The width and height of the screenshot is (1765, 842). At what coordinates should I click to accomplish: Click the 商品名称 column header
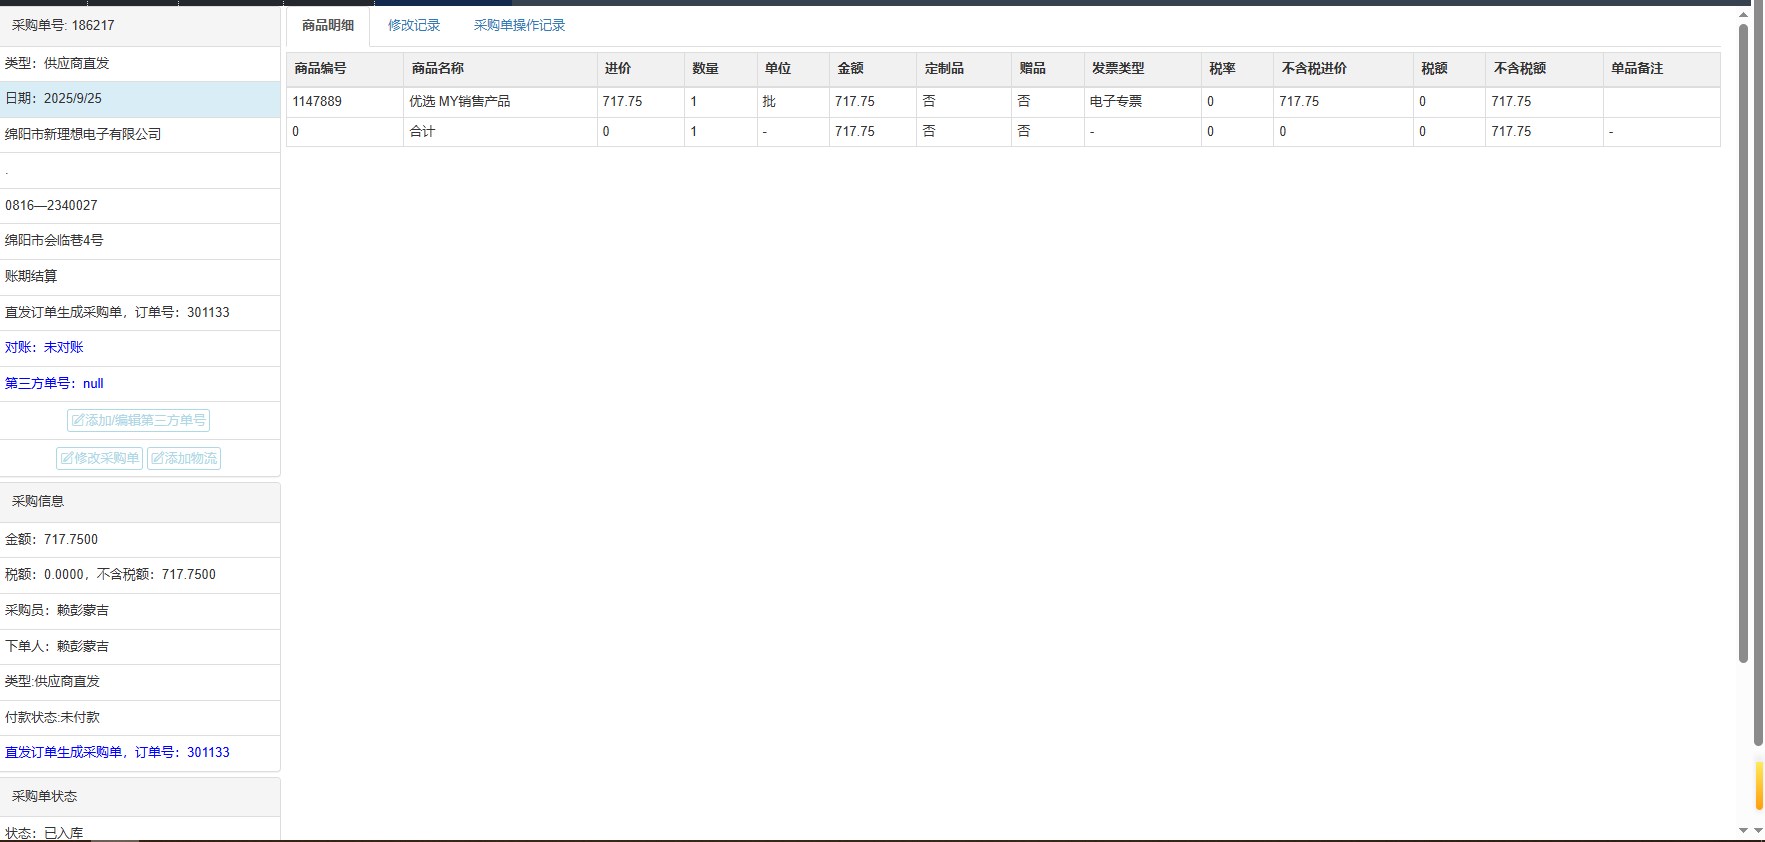438,68
